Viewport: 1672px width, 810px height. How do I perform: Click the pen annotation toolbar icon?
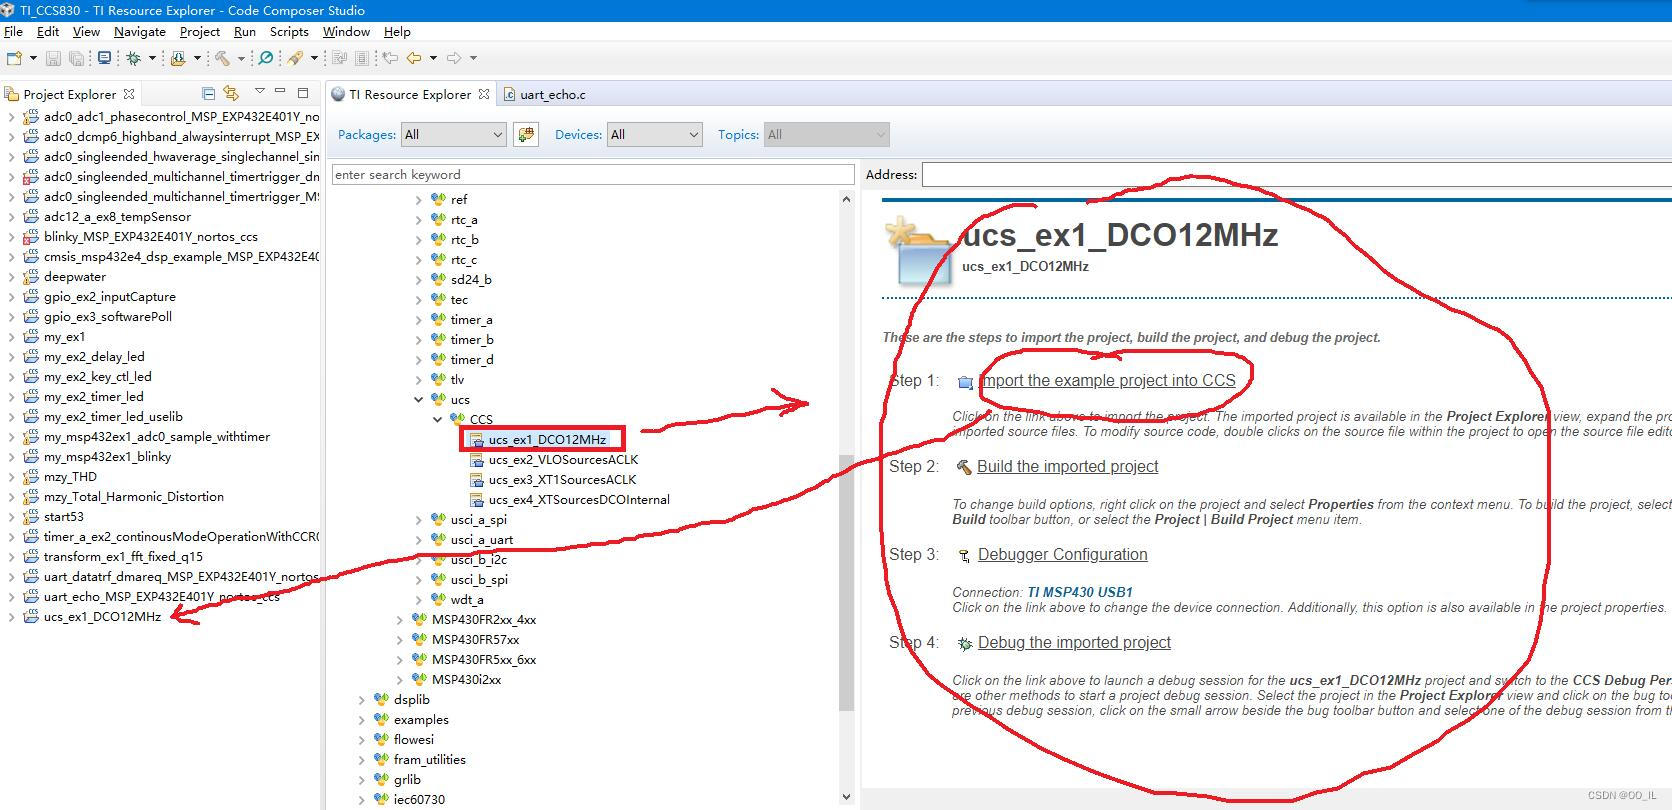[296, 58]
